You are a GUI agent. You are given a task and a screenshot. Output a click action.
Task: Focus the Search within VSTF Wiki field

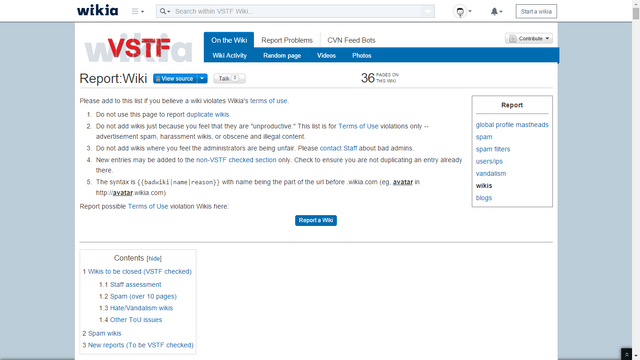pos(296,11)
